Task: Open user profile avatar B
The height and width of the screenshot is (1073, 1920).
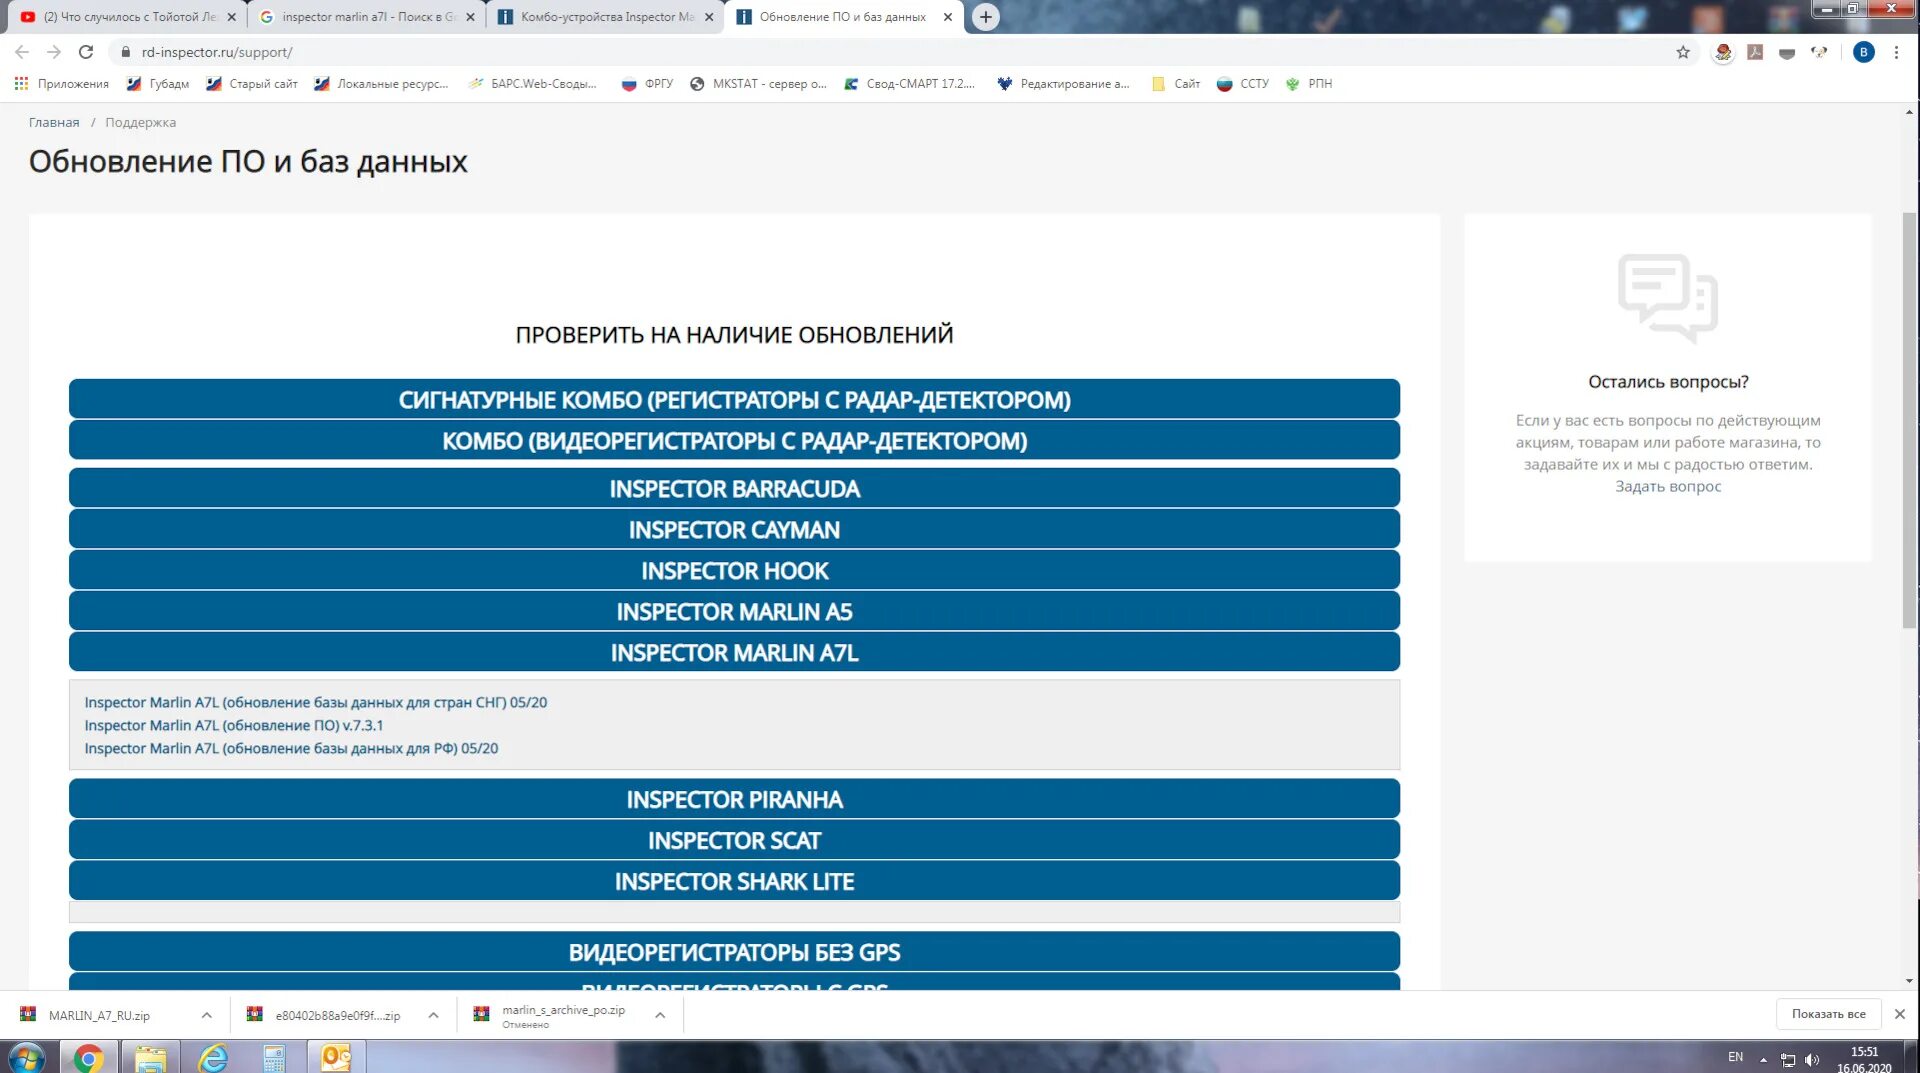Action: point(1863,52)
